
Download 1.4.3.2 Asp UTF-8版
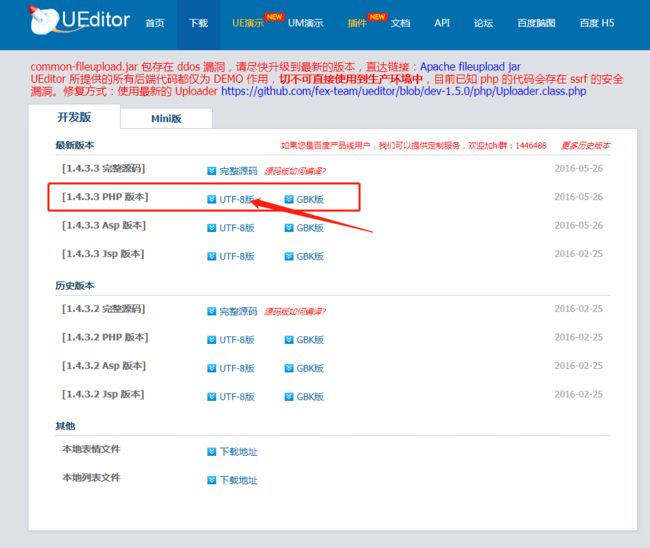point(237,368)
